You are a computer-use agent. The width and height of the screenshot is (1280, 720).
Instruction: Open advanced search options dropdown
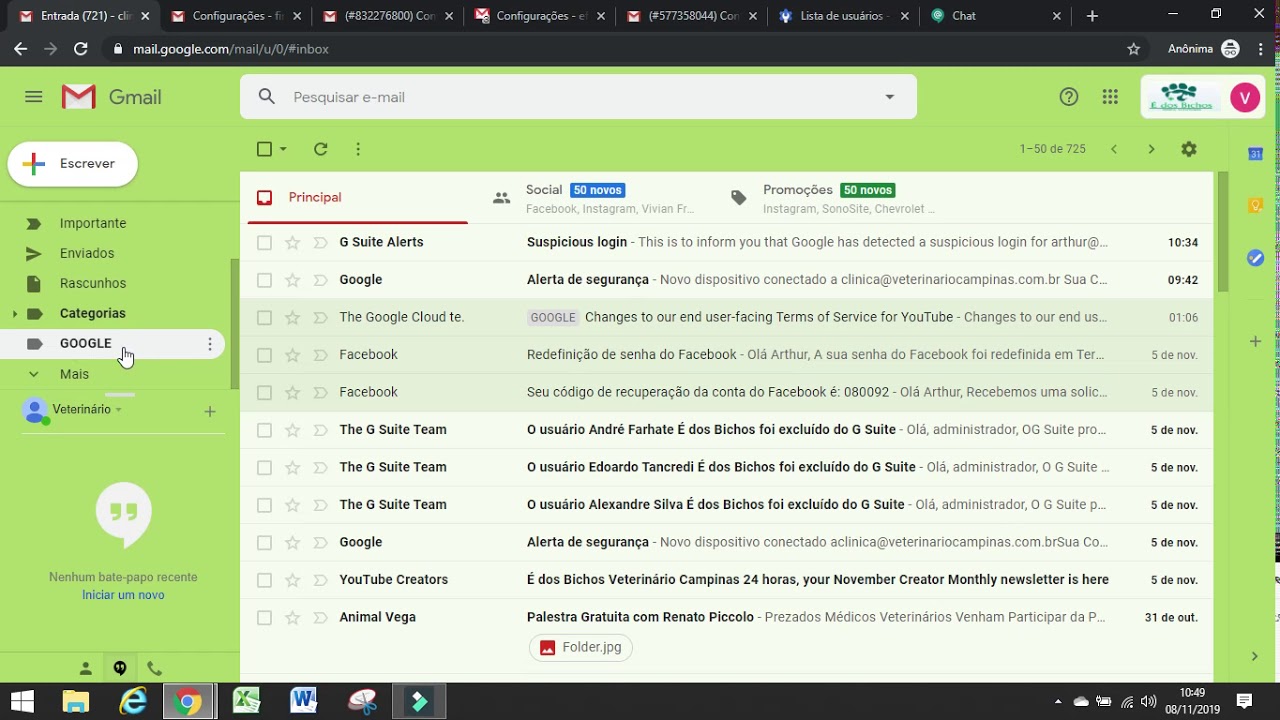889,97
